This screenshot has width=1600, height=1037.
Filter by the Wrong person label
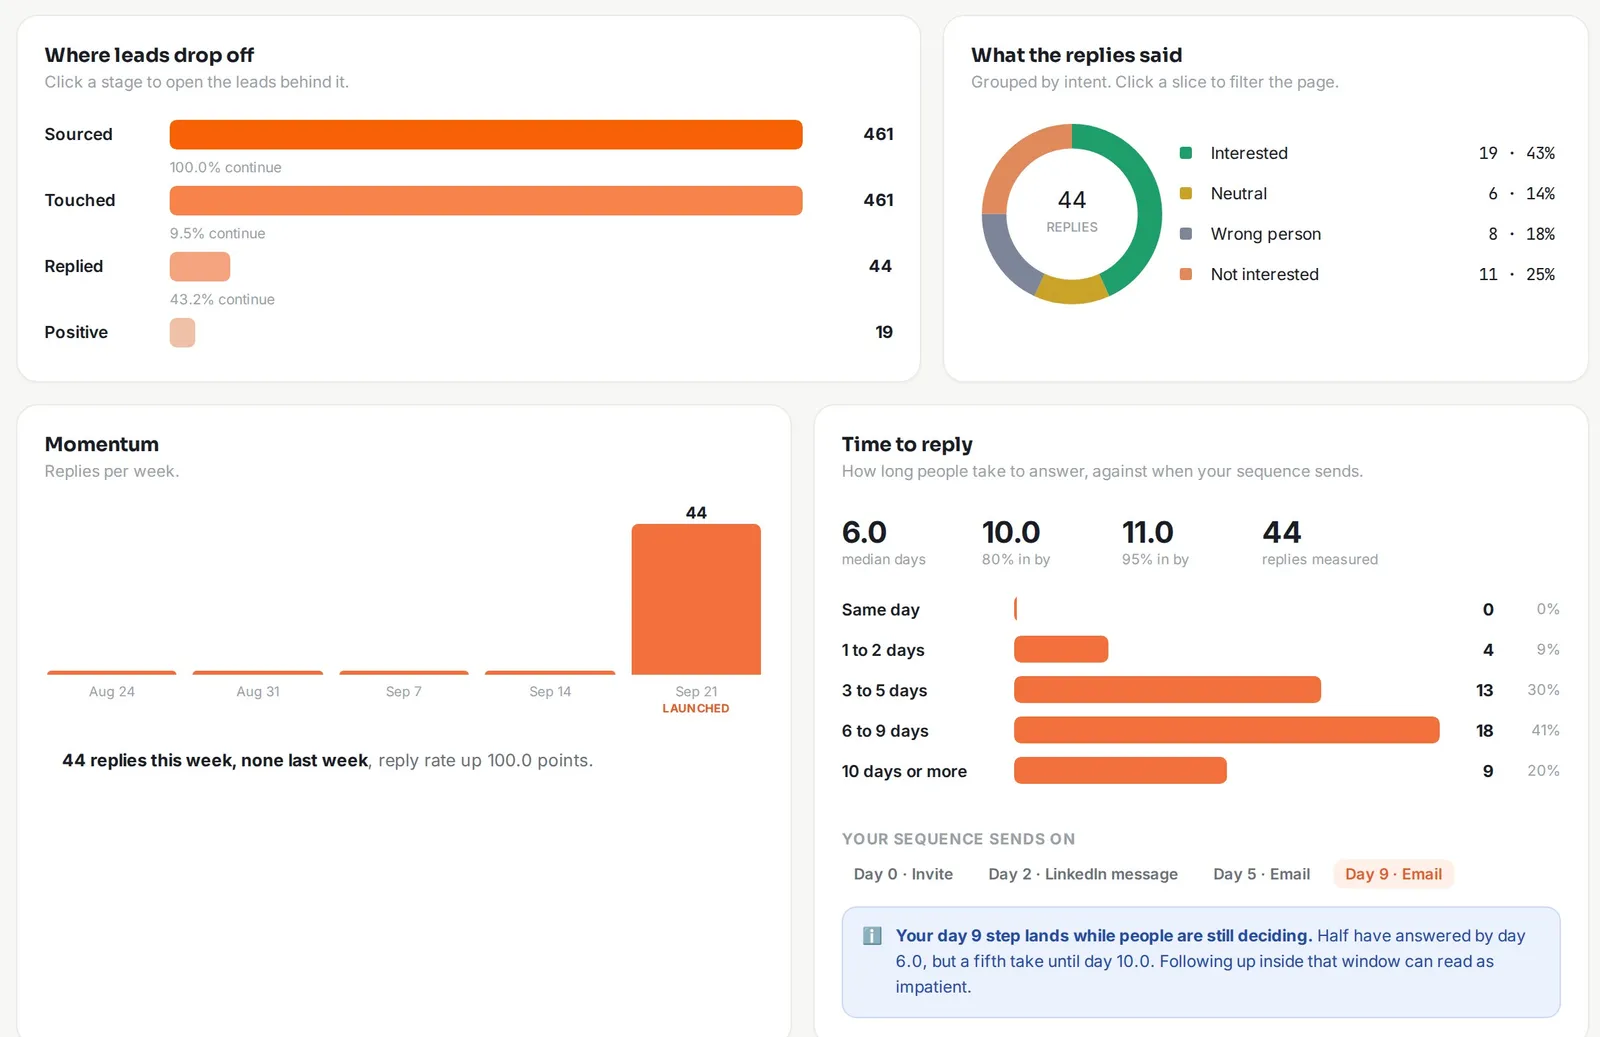(1266, 234)
